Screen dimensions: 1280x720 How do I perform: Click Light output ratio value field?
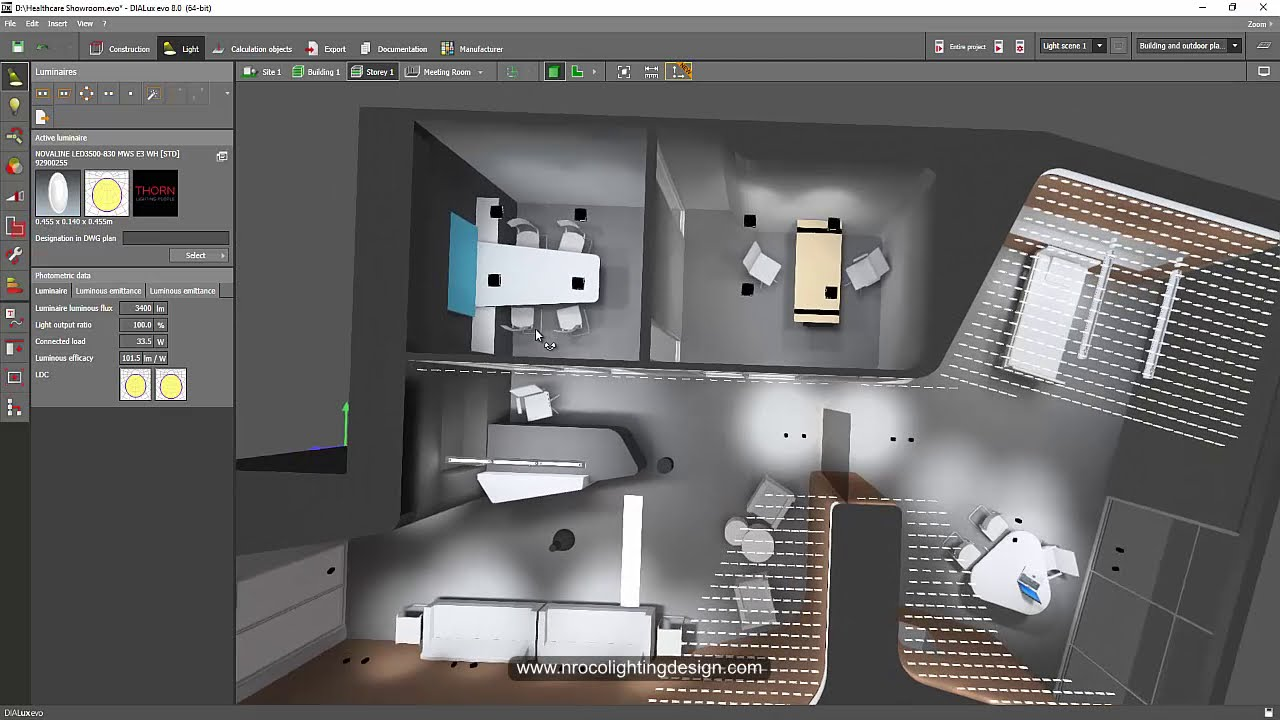137,325
